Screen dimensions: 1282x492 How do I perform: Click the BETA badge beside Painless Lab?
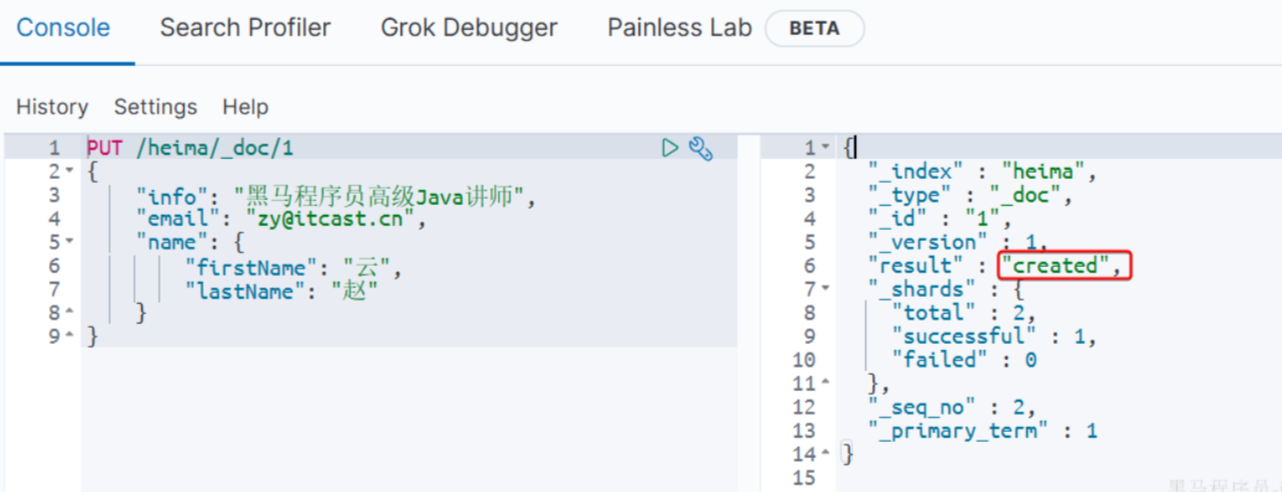coord(814,29)
